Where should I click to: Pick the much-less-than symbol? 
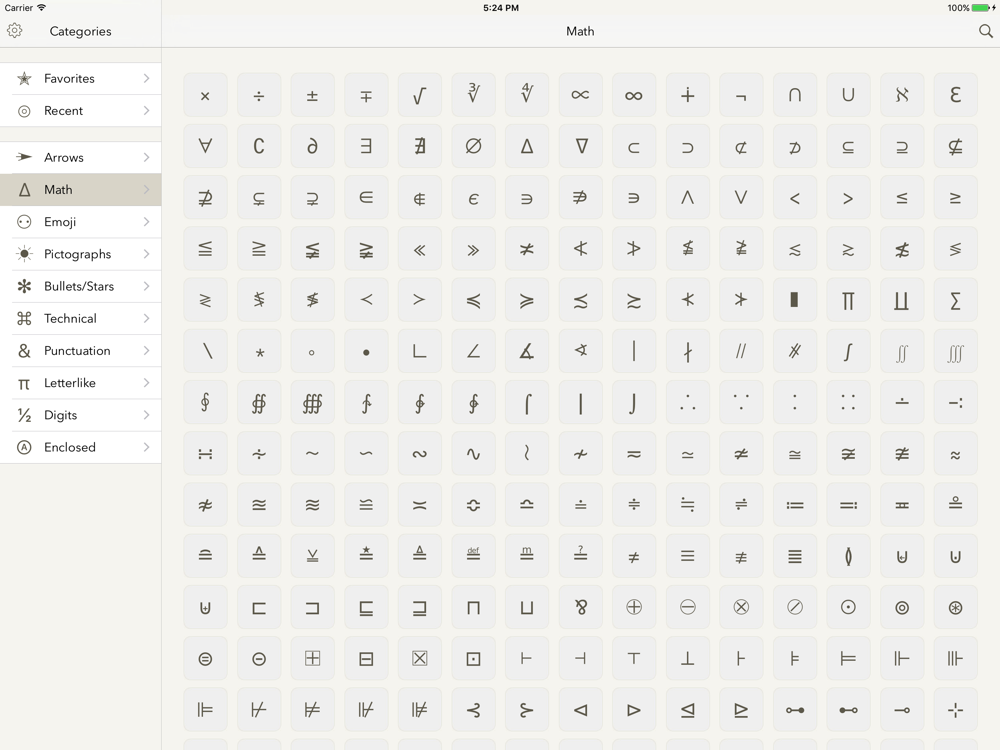[x=420, y=249]
